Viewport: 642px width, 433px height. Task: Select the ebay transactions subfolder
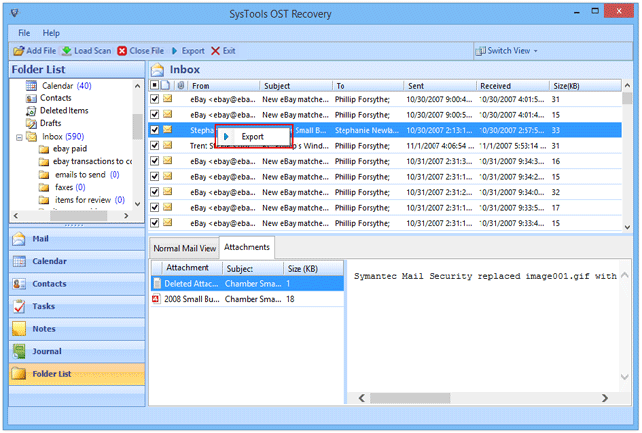(86, 161)
